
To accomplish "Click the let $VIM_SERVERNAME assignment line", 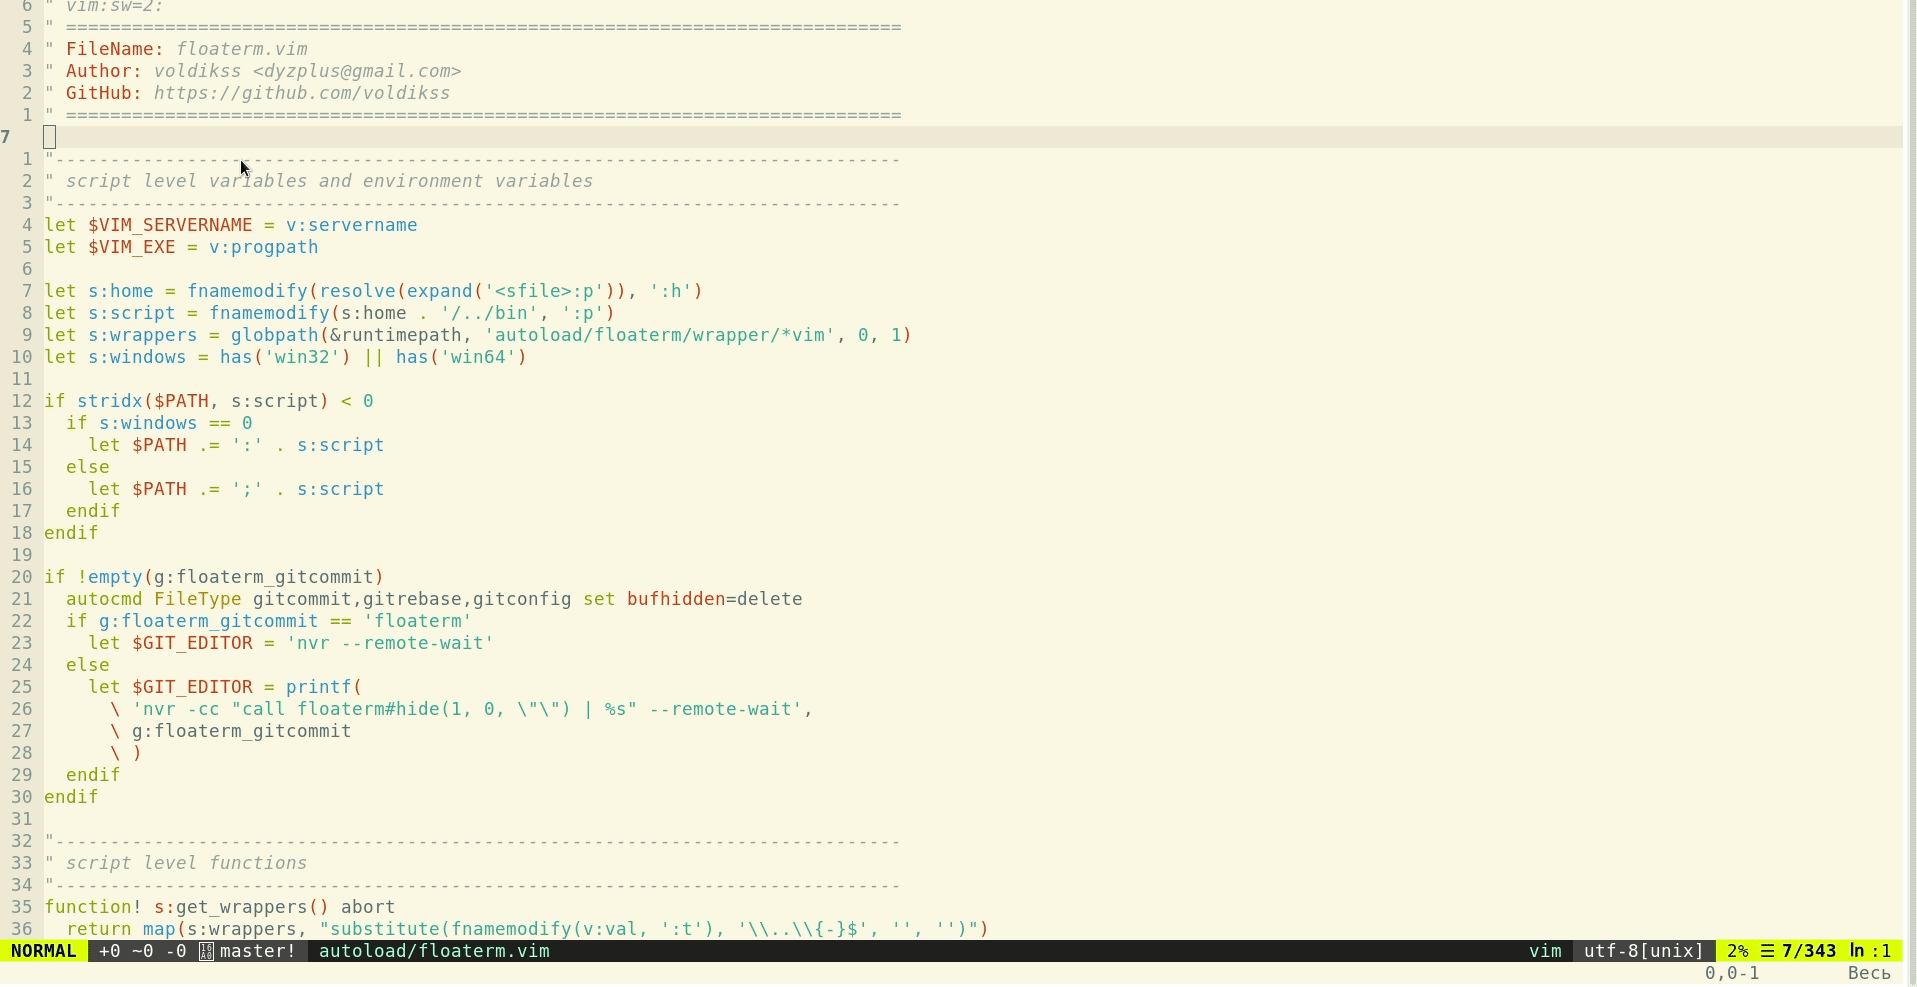I will tap(232, 225).
